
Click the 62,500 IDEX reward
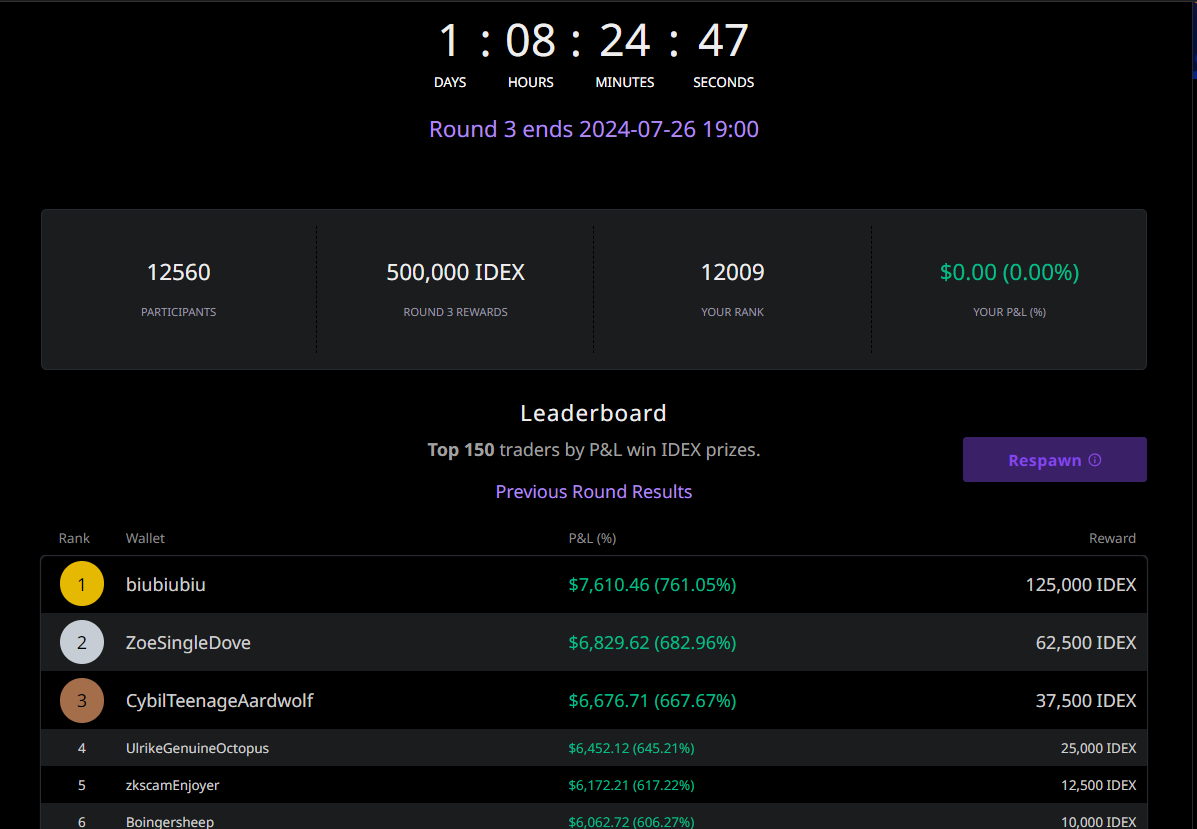1086,643
